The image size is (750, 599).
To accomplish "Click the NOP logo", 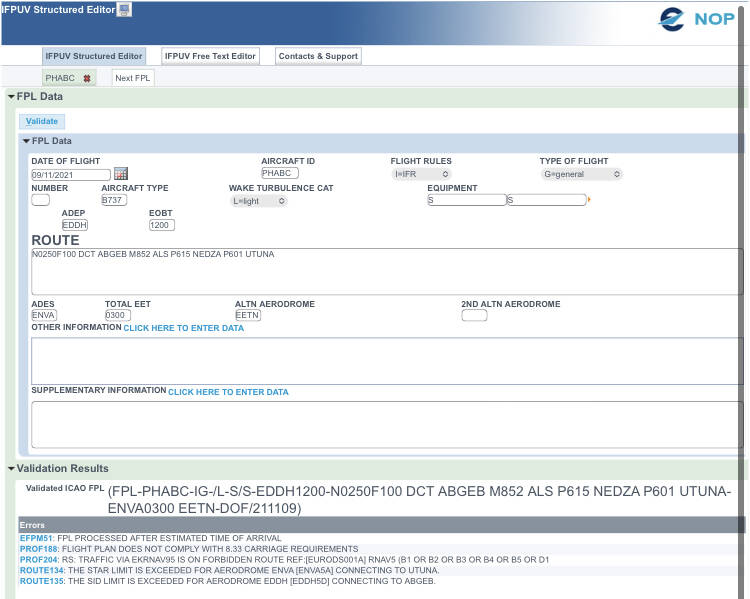I will point(696,19).
